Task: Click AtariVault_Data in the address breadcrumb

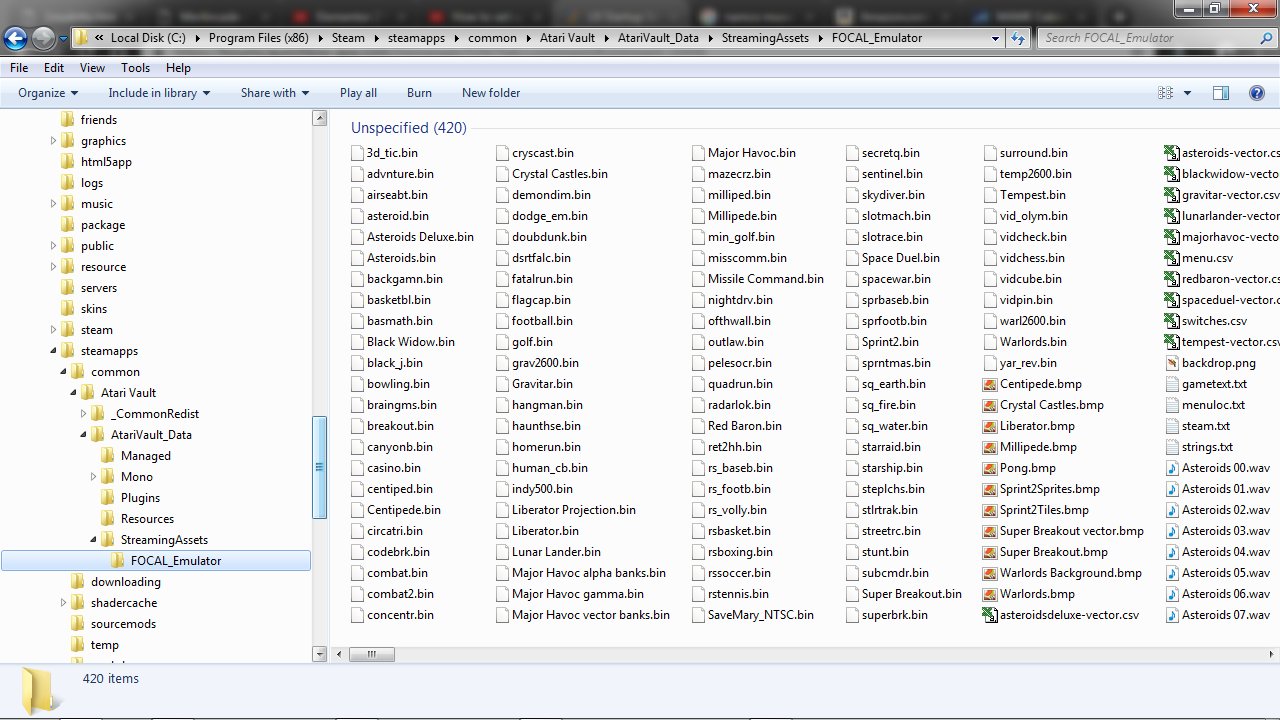Action: [658, 38]
